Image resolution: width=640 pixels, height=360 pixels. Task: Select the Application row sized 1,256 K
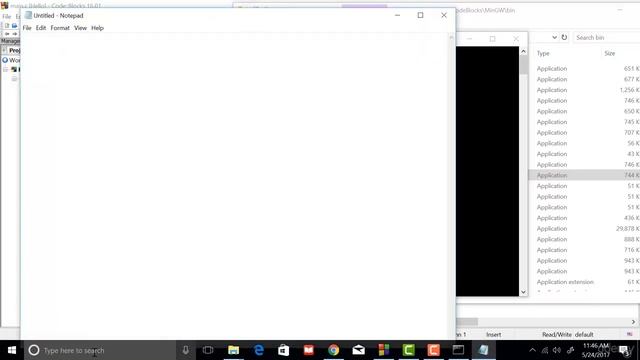coord(584,89)
